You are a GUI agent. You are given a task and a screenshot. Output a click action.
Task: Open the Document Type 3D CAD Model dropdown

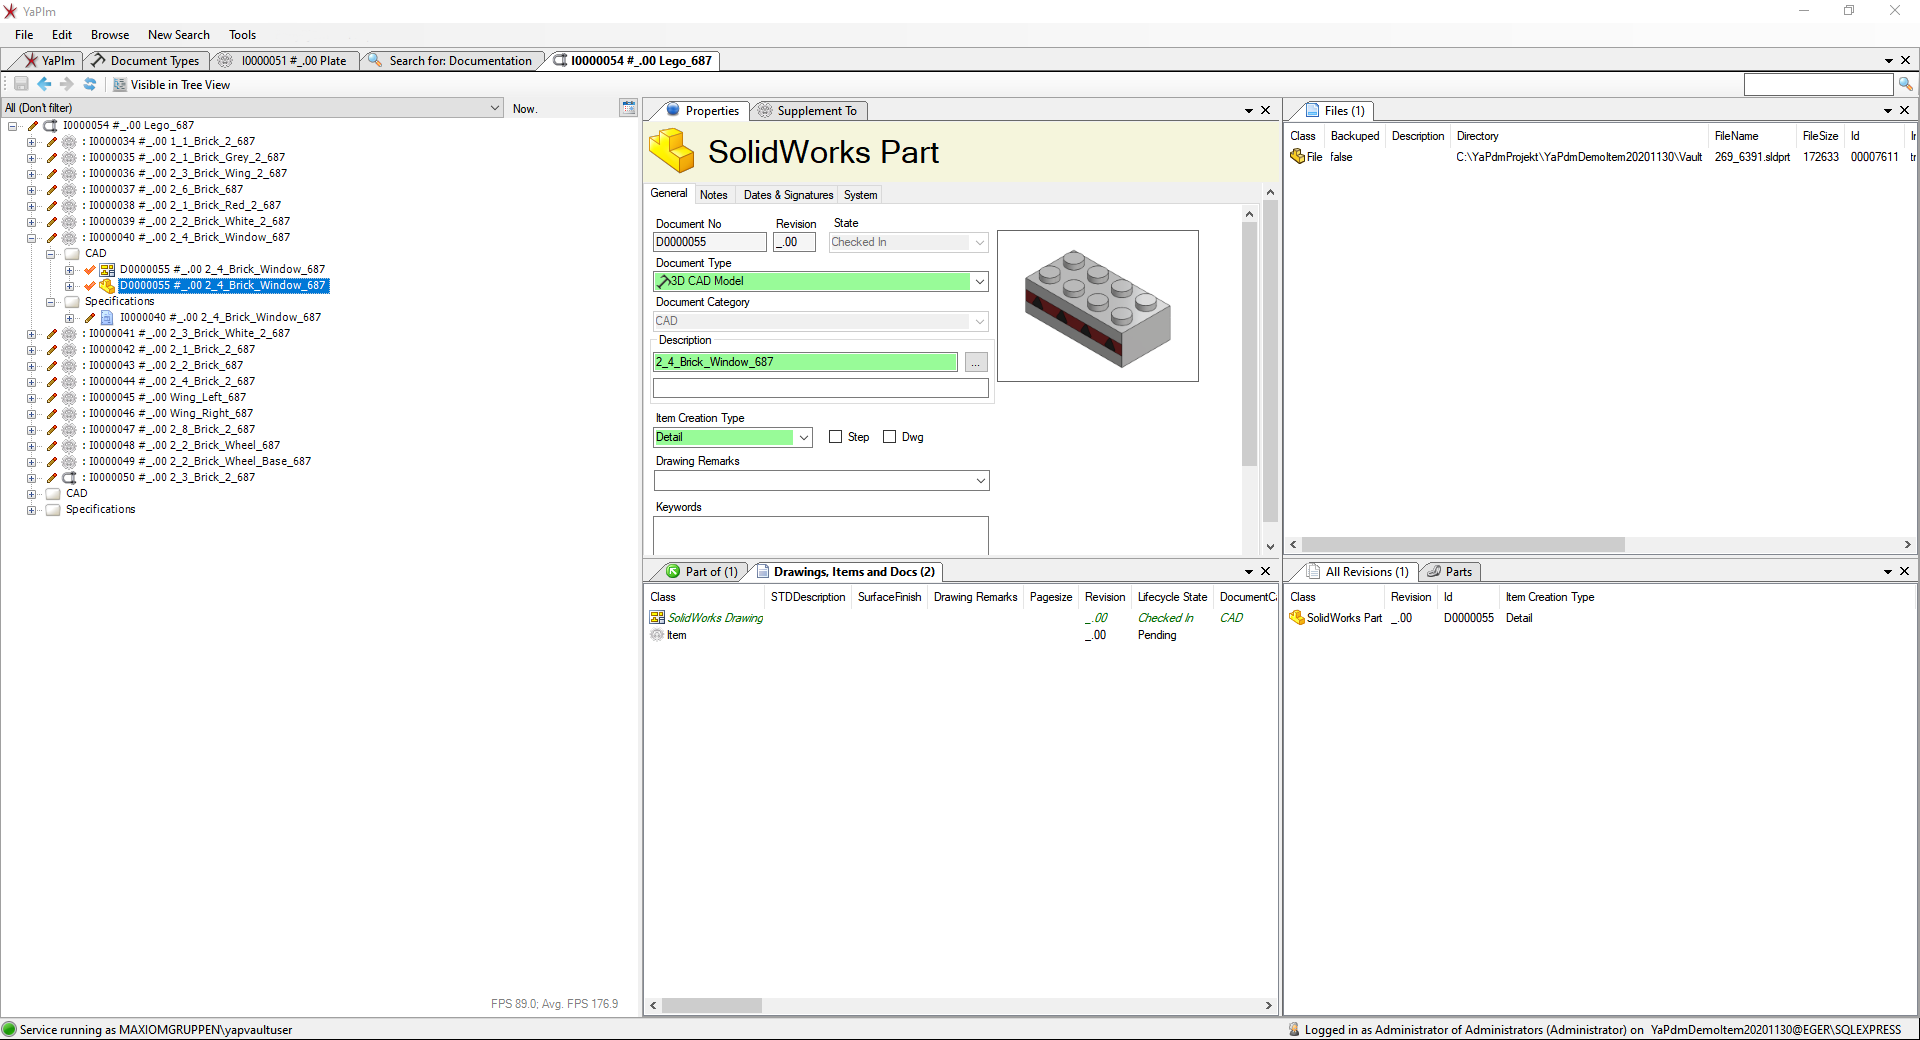[x=980, y=282]
